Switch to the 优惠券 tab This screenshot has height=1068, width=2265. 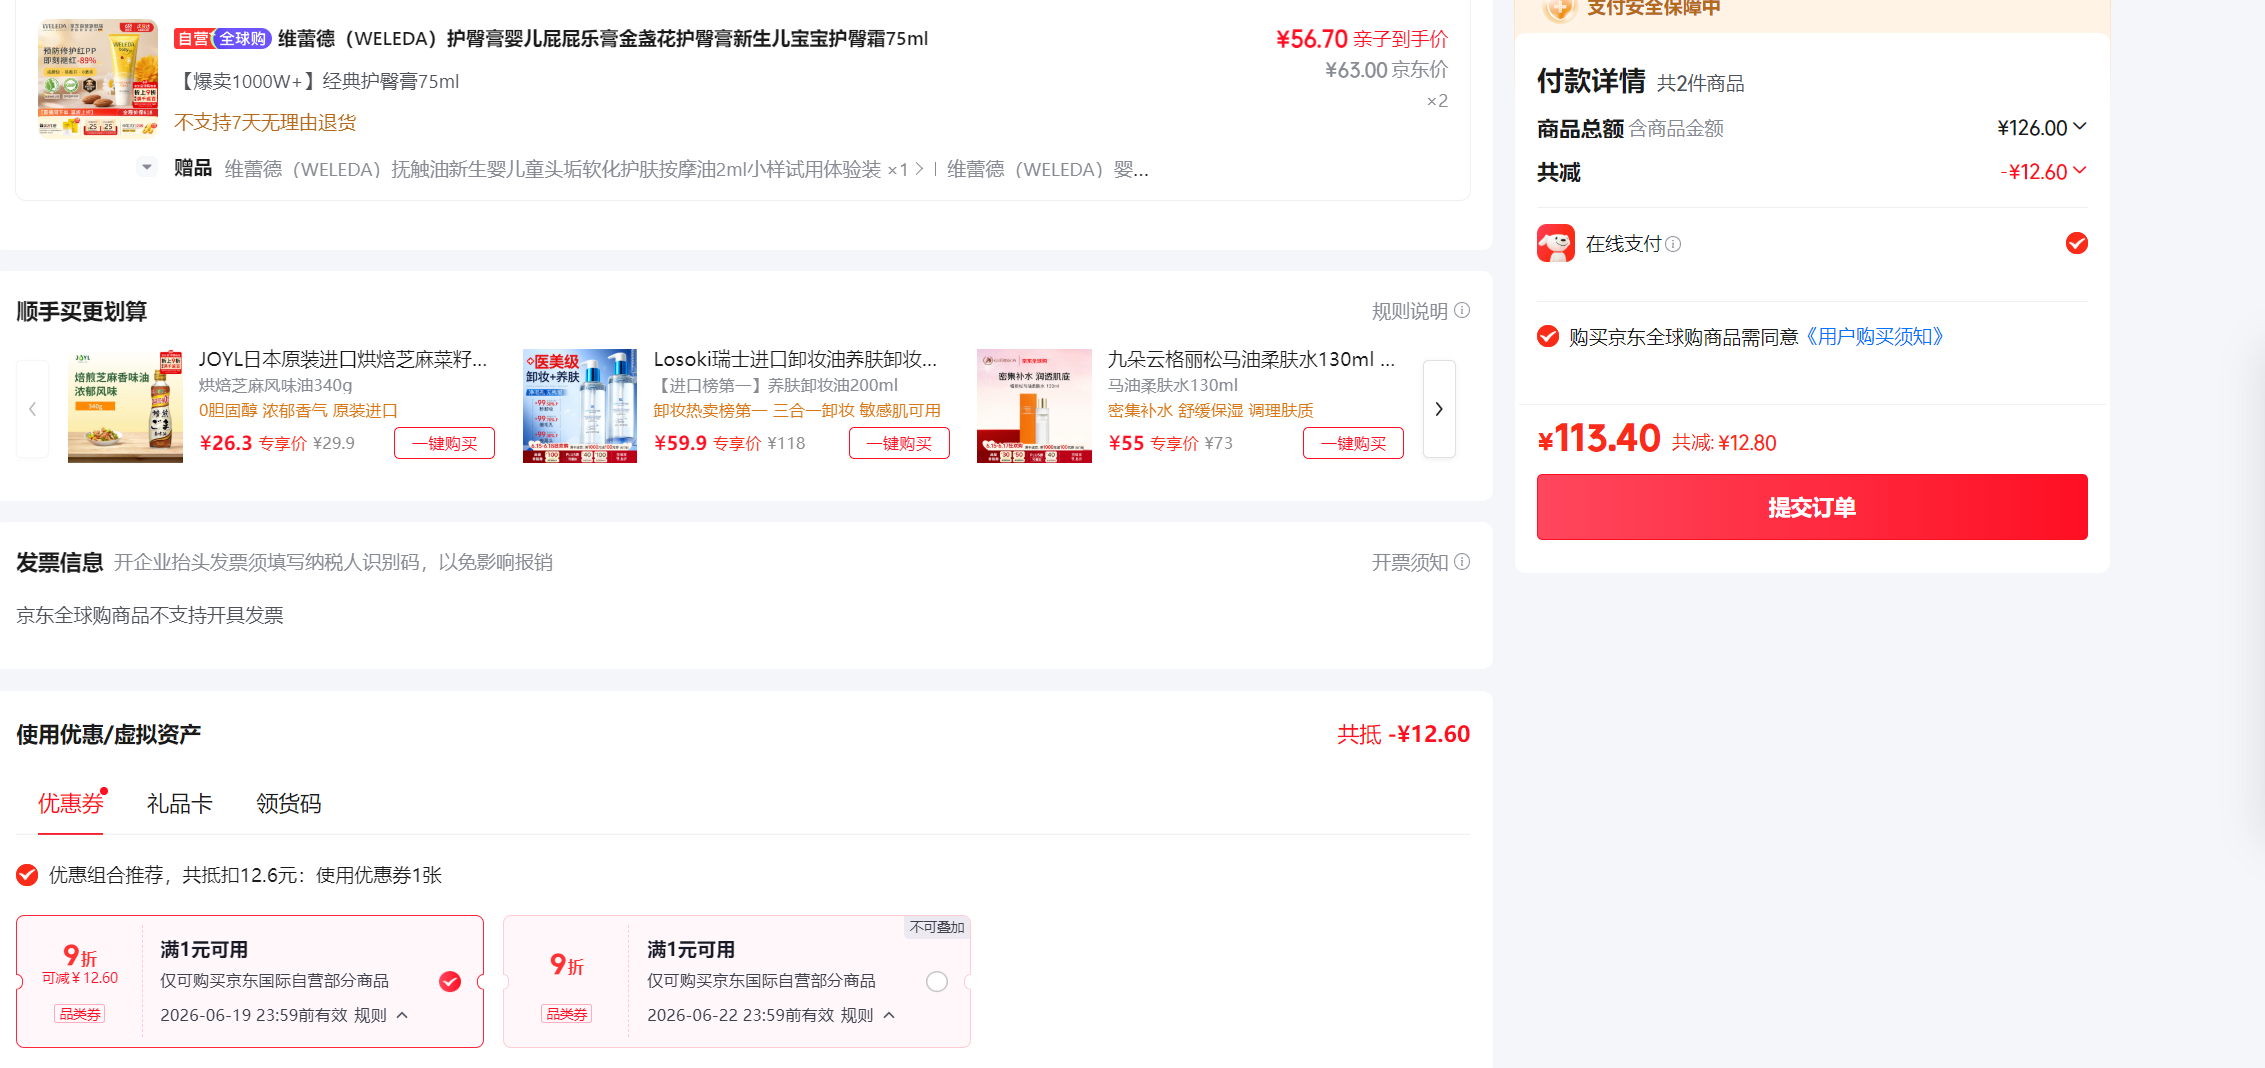tap(70, 803)
